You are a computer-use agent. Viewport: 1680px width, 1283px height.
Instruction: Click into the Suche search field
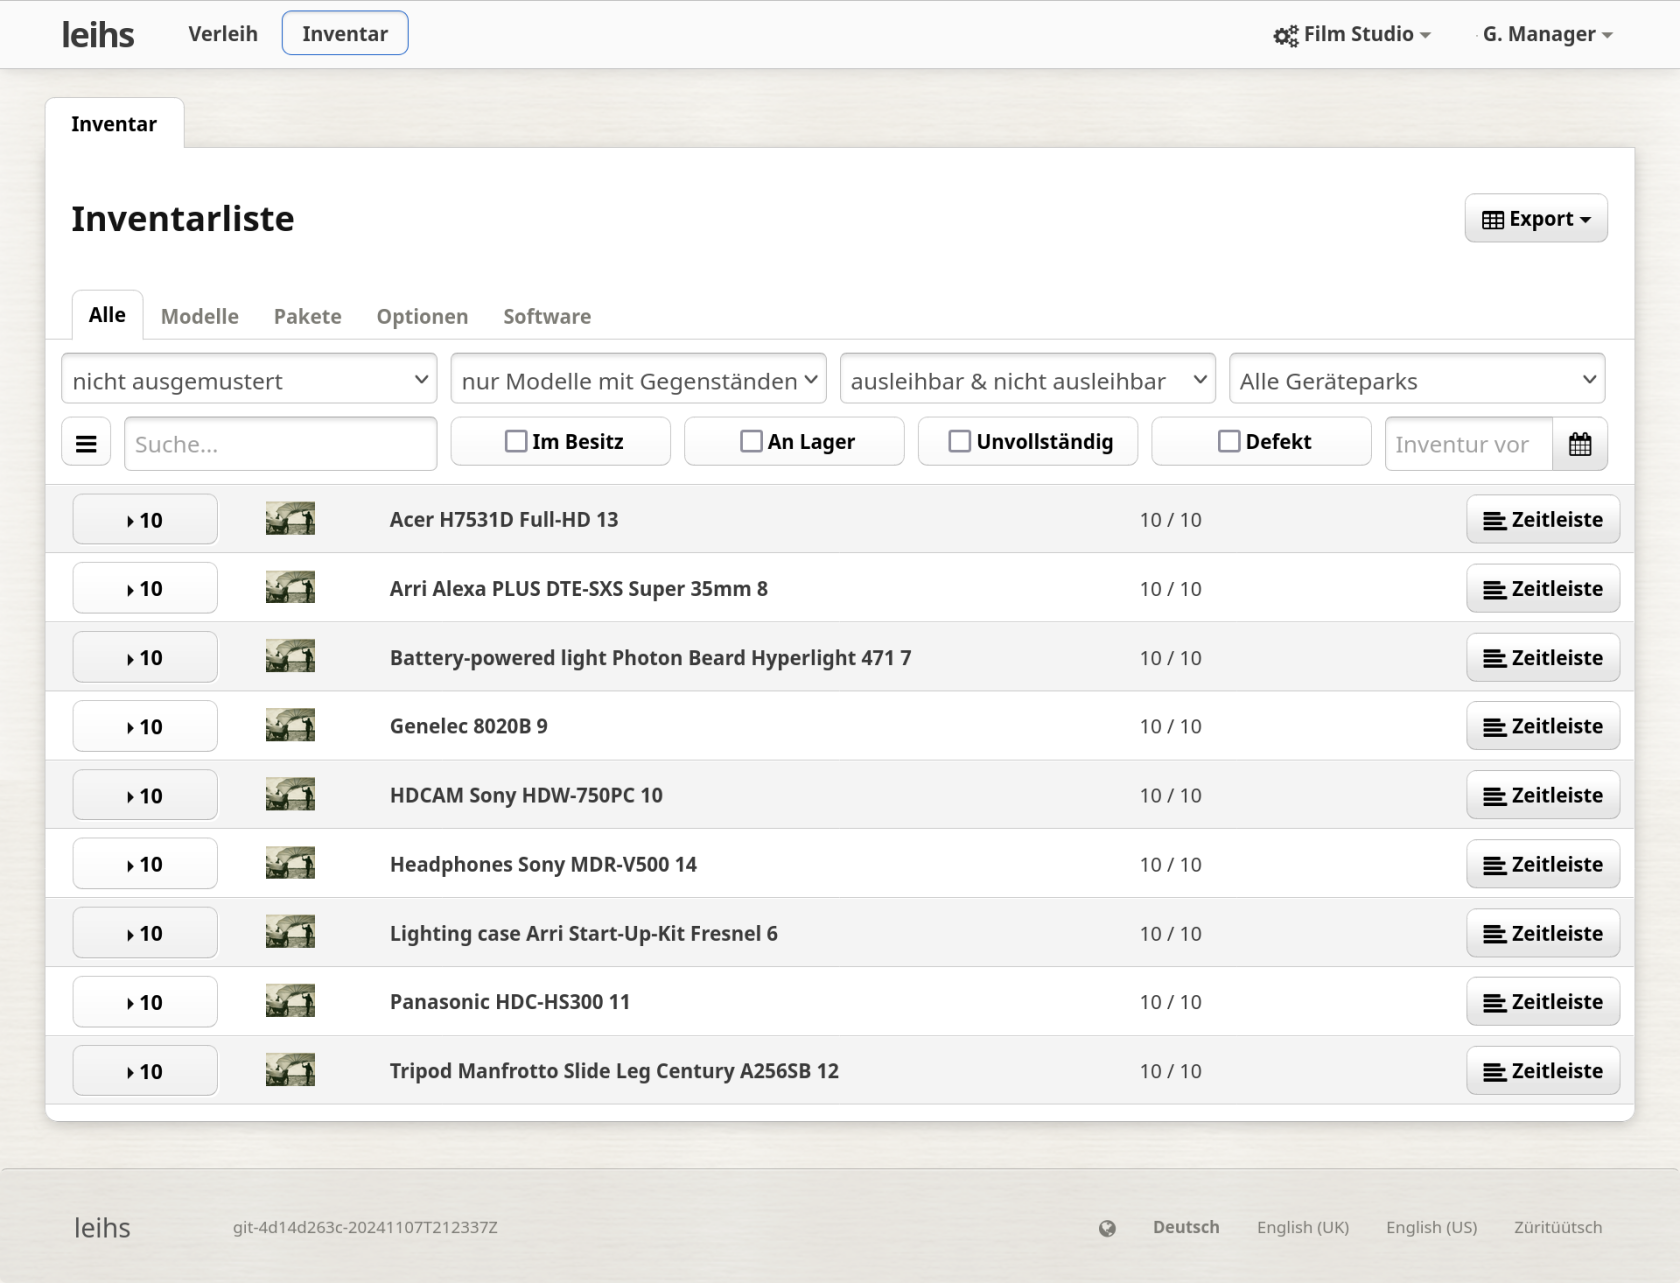tap(281, 444)
